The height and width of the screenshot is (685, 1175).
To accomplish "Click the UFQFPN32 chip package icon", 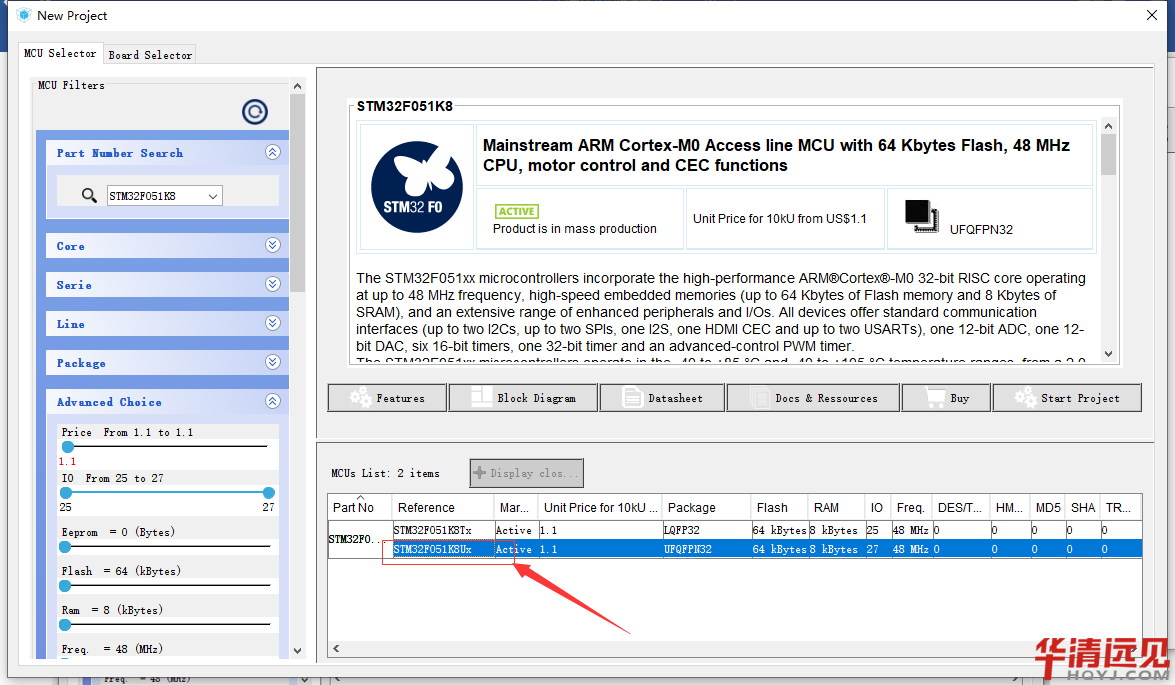I will coord(920,214).
